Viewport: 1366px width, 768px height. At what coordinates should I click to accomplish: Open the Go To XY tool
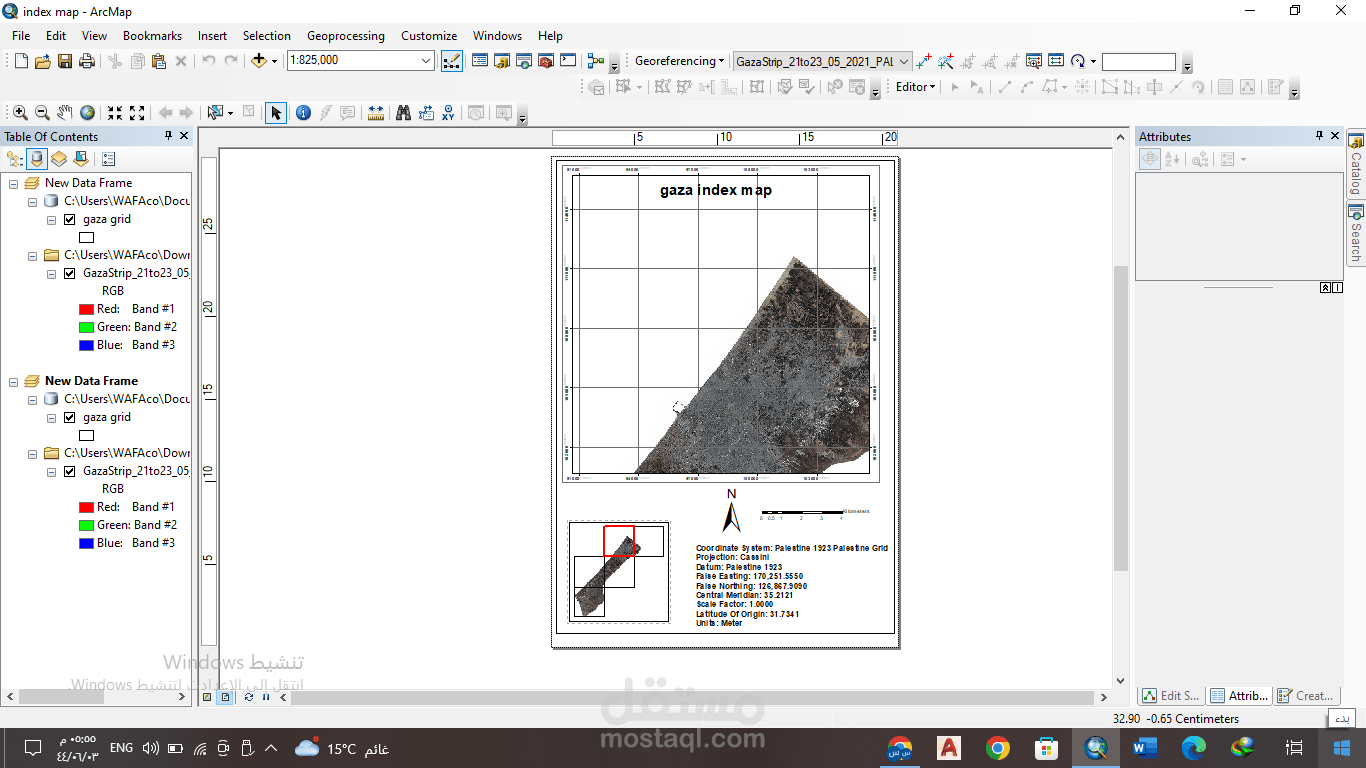click(448, 113)
